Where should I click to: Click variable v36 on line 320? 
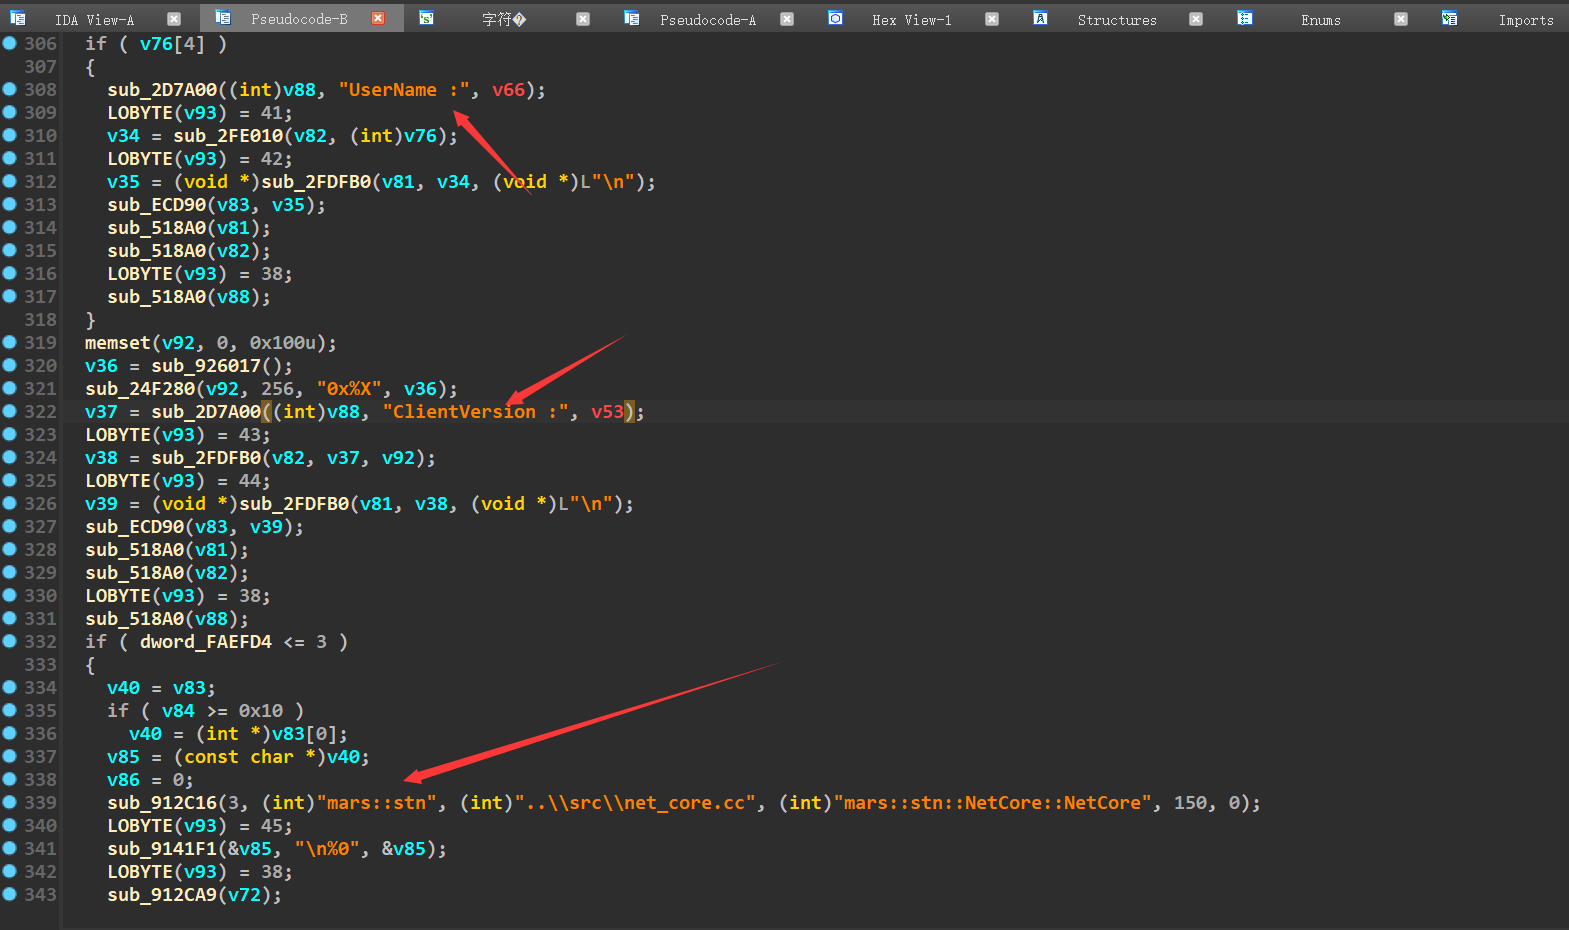pyautogui.click(x=101, y=366)
